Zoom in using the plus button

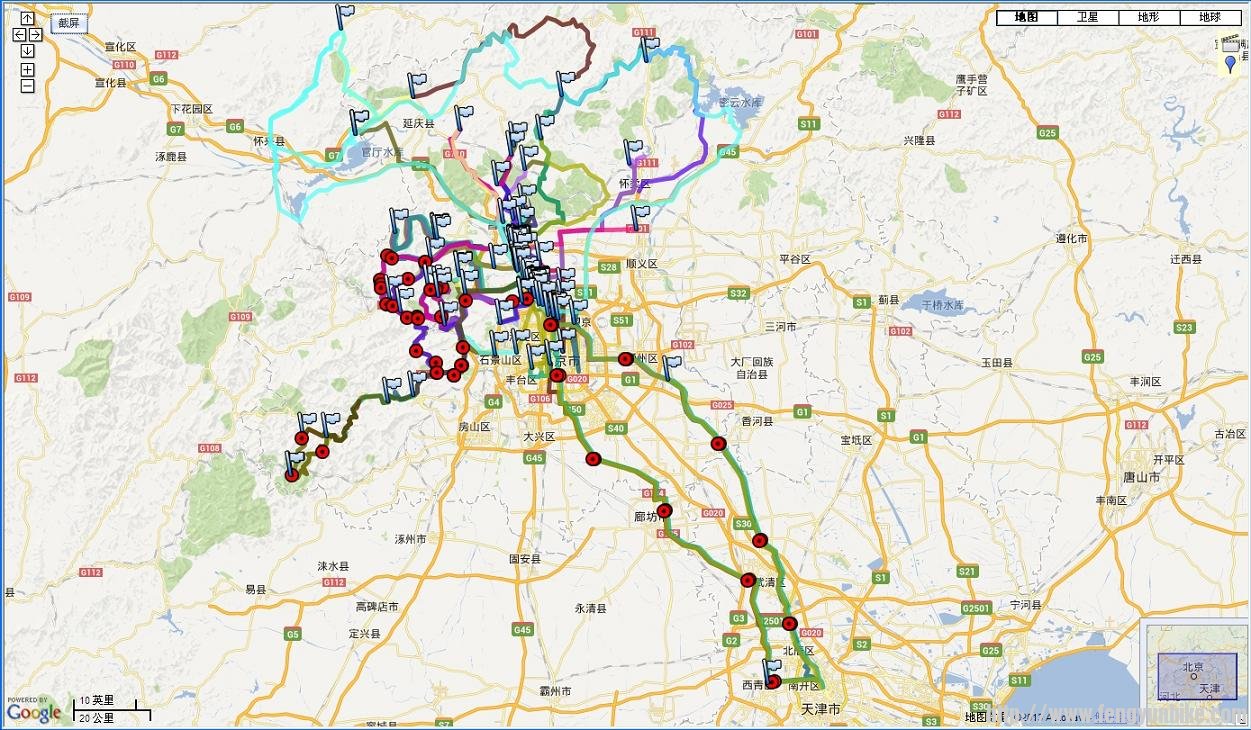click(x=27, y=69)
